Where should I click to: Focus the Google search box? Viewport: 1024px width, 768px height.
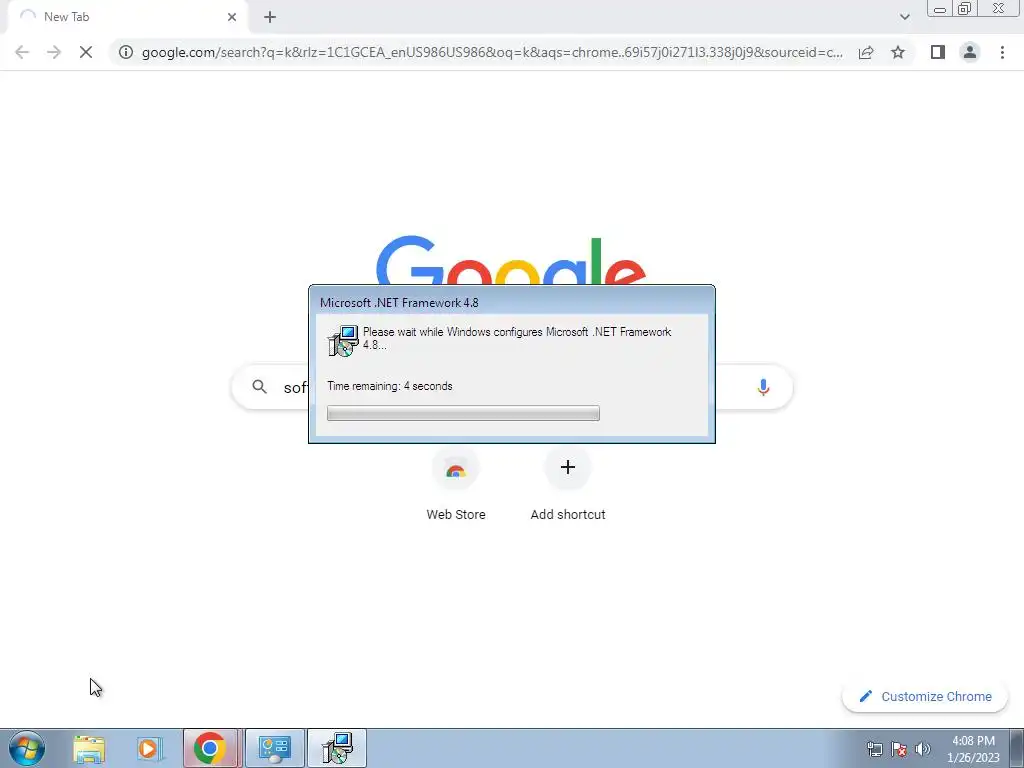(512, 387)
